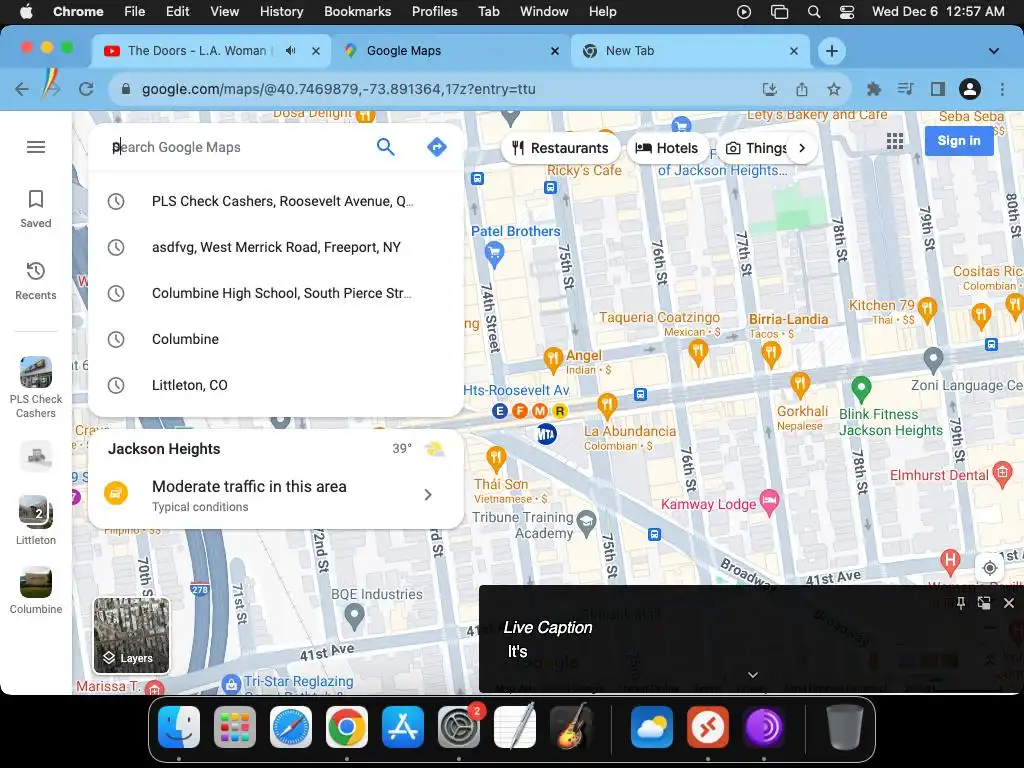
Task: Toggle the Chrome side panel icon
Action: (938, 89)
